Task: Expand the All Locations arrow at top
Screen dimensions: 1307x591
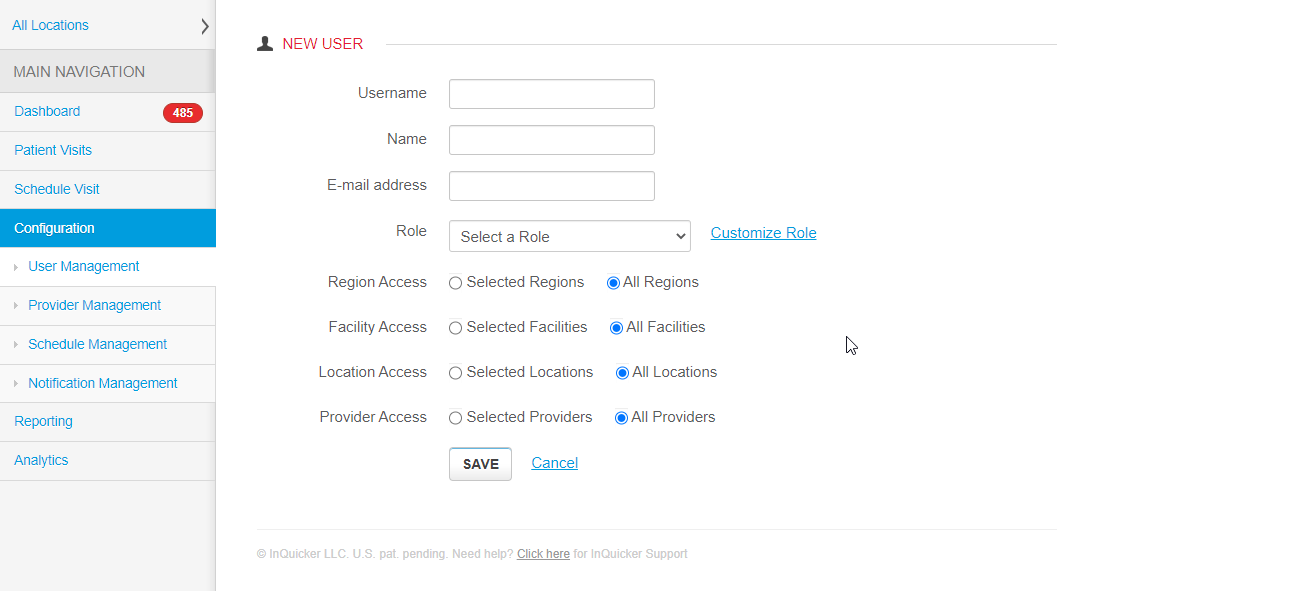Action: (x=205, y=24)
